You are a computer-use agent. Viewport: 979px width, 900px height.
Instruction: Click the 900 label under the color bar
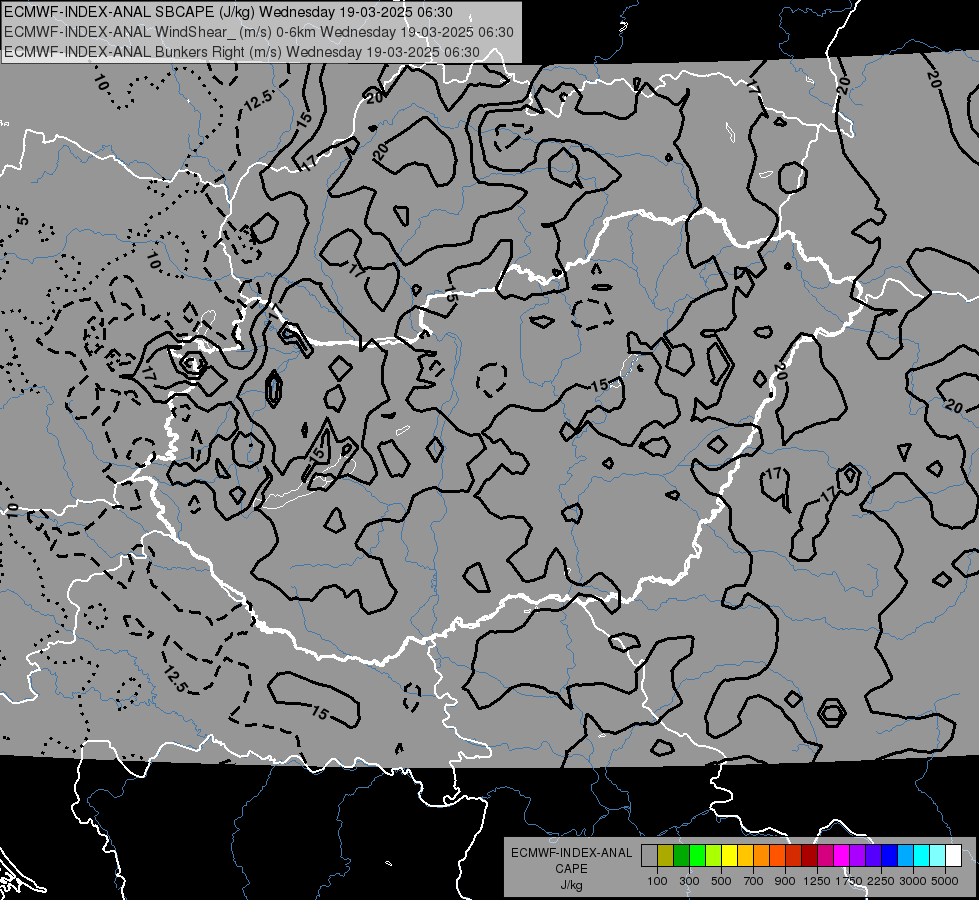[x=785, y=881]
